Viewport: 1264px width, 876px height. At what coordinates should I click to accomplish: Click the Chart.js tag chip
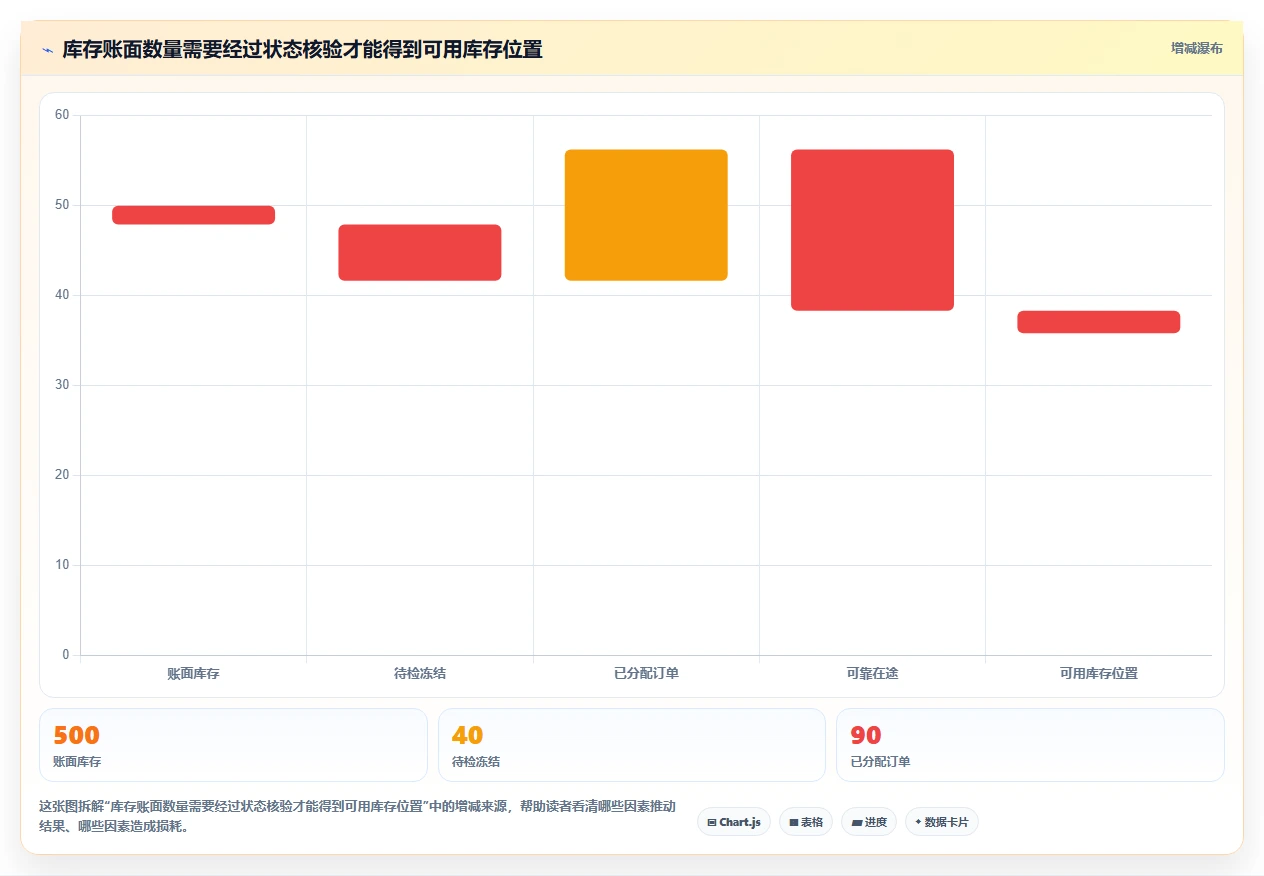tap(734, 822)
